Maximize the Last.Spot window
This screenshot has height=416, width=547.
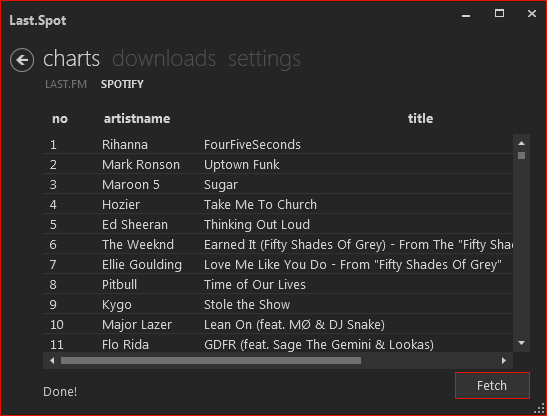click(x=499, y=14)
